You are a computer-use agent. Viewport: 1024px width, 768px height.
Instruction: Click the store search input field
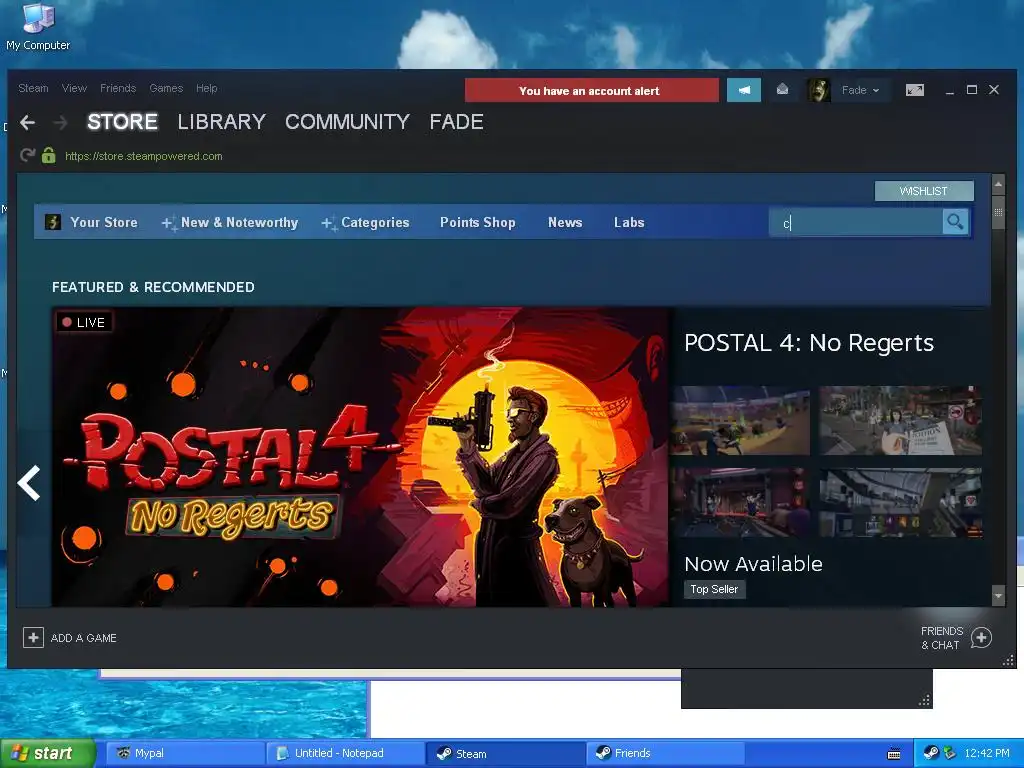pos(856,223)
